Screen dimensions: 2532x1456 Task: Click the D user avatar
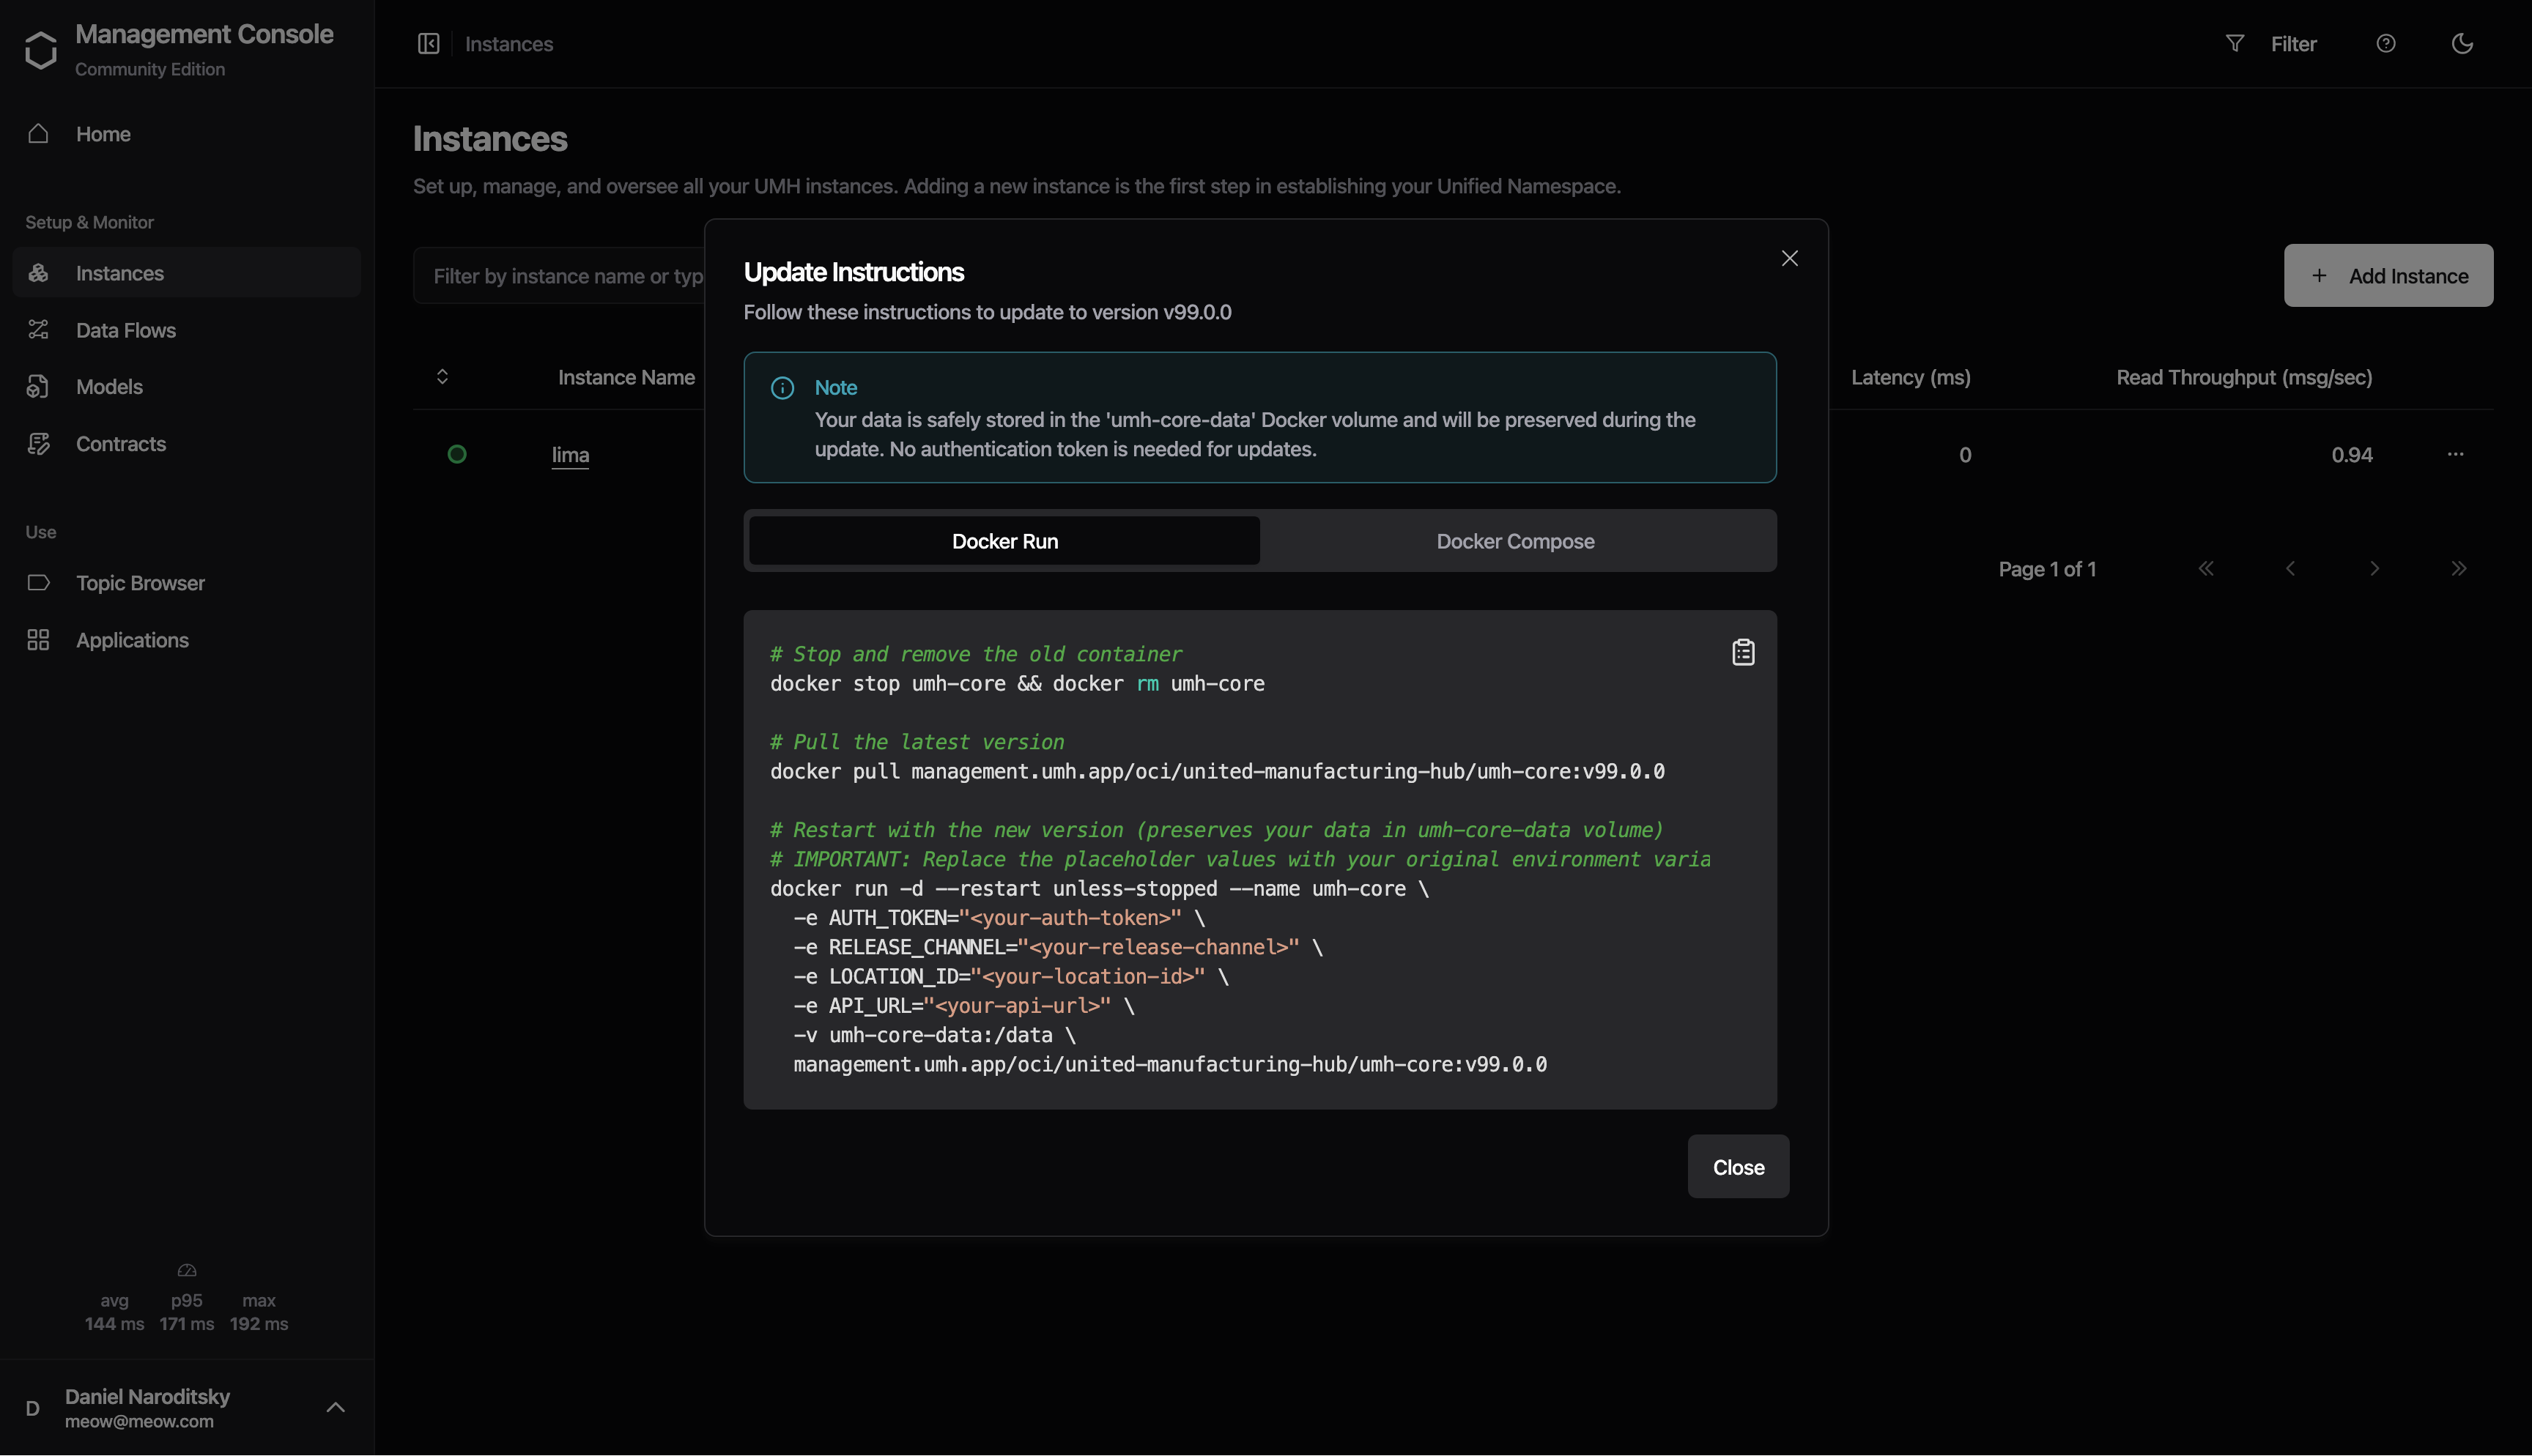tap(32, 1409)
